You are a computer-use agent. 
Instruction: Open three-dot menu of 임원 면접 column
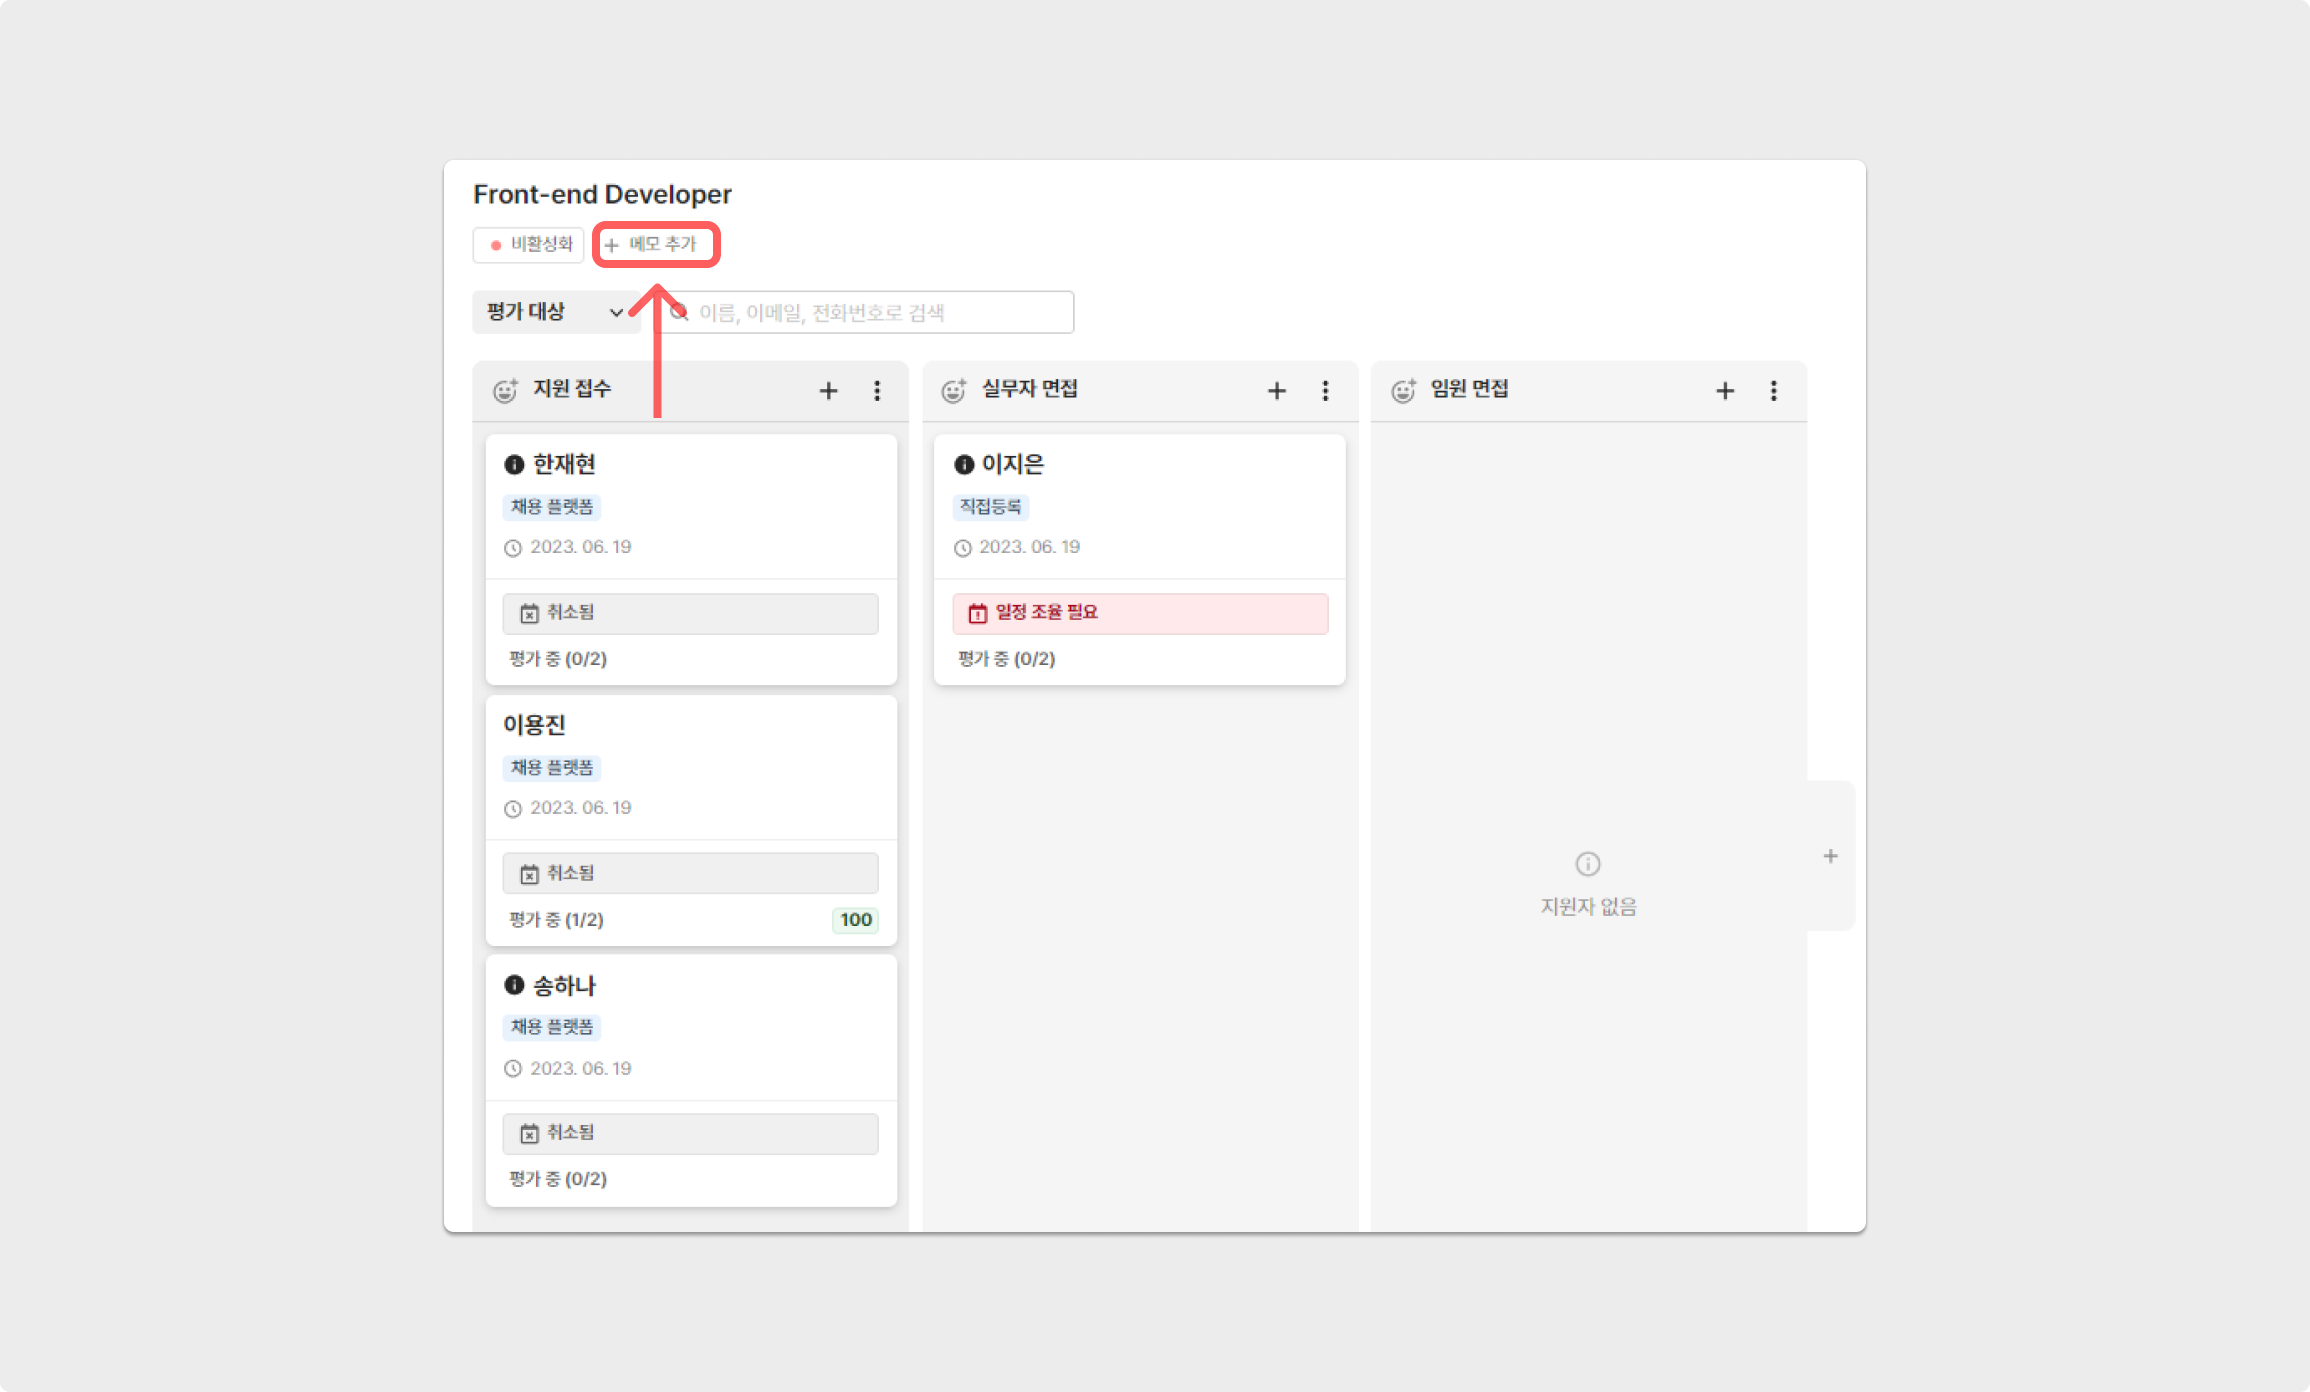[x=1774, y=391]
